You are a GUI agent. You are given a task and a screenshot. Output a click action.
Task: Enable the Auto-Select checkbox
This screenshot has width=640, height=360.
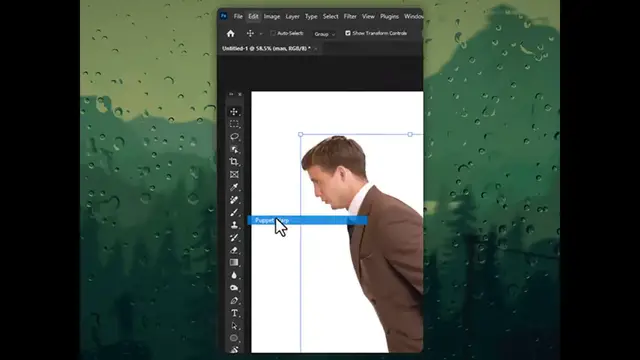[273, 33]
